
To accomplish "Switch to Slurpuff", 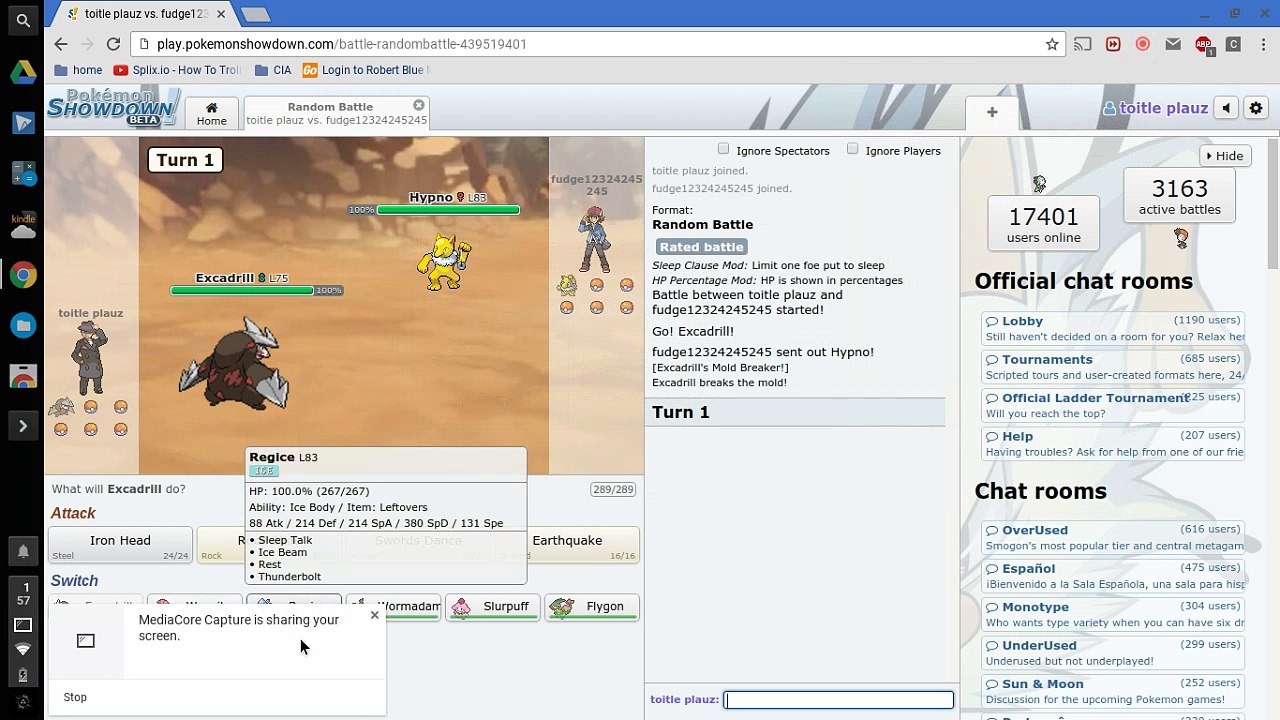I will point(492,607).
